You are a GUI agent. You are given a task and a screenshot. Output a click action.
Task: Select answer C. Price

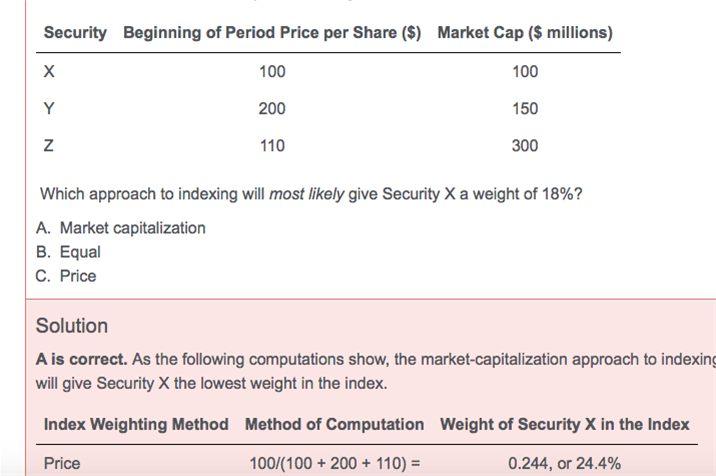tap(66, 276)
